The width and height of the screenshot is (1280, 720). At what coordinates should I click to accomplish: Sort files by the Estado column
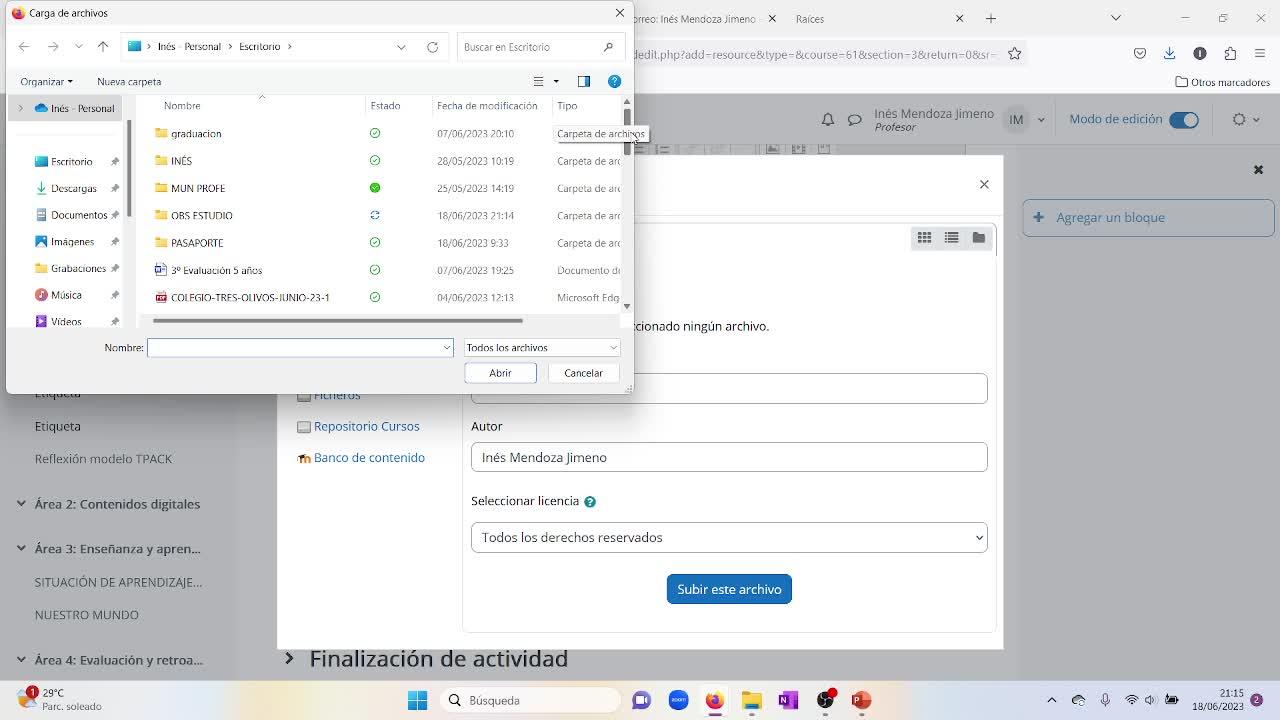385,106
